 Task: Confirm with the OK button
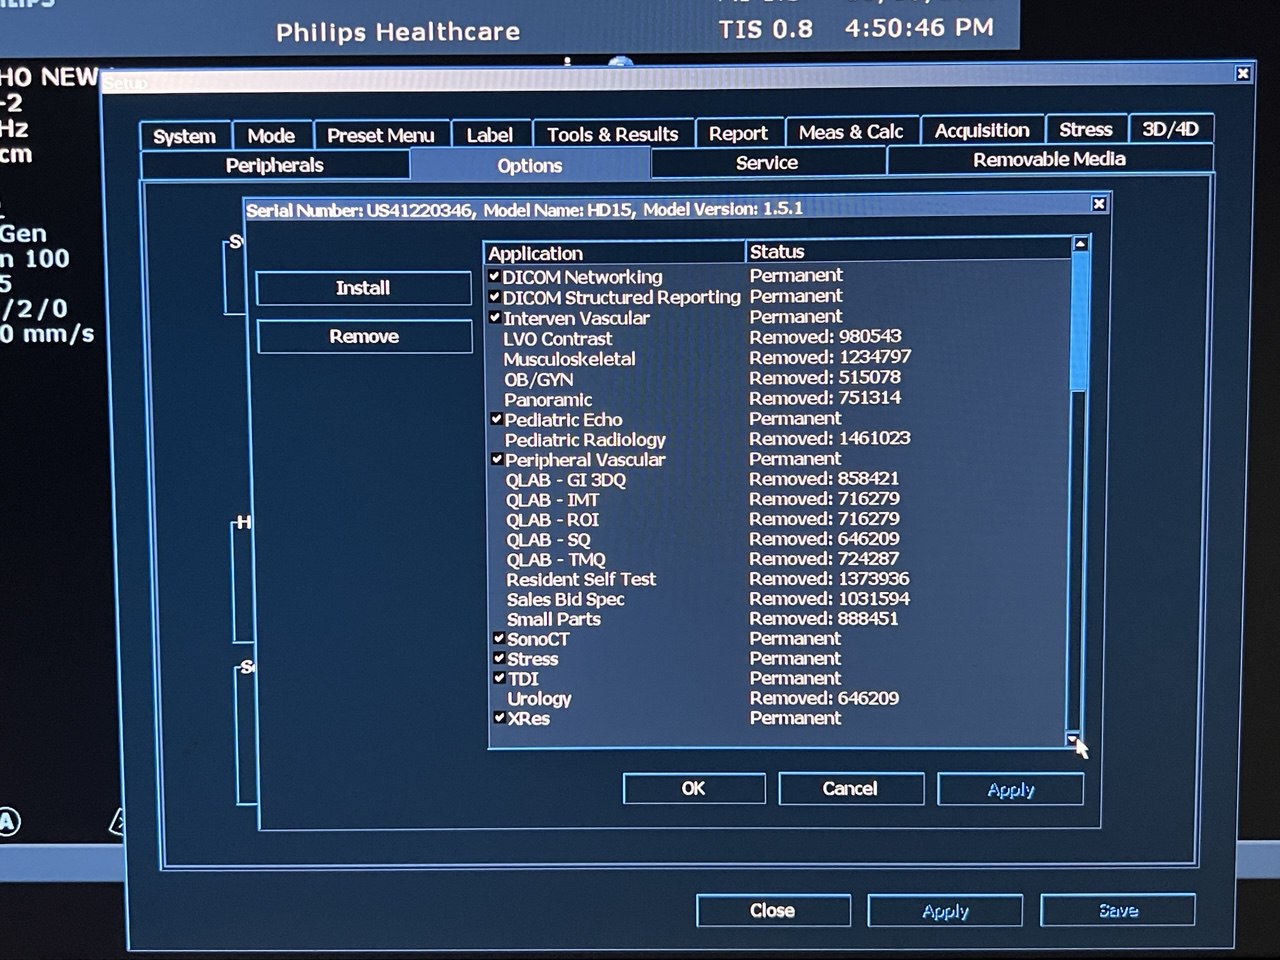[x=693, y=788]
